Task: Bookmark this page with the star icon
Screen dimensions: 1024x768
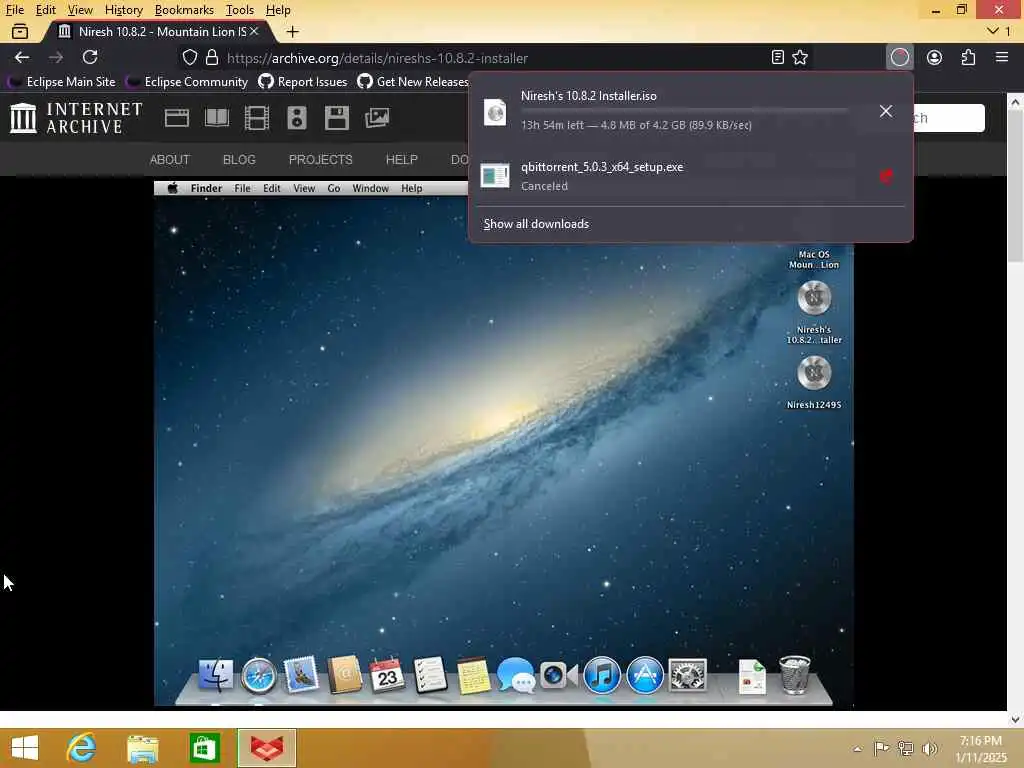Action: coord(800,57)
